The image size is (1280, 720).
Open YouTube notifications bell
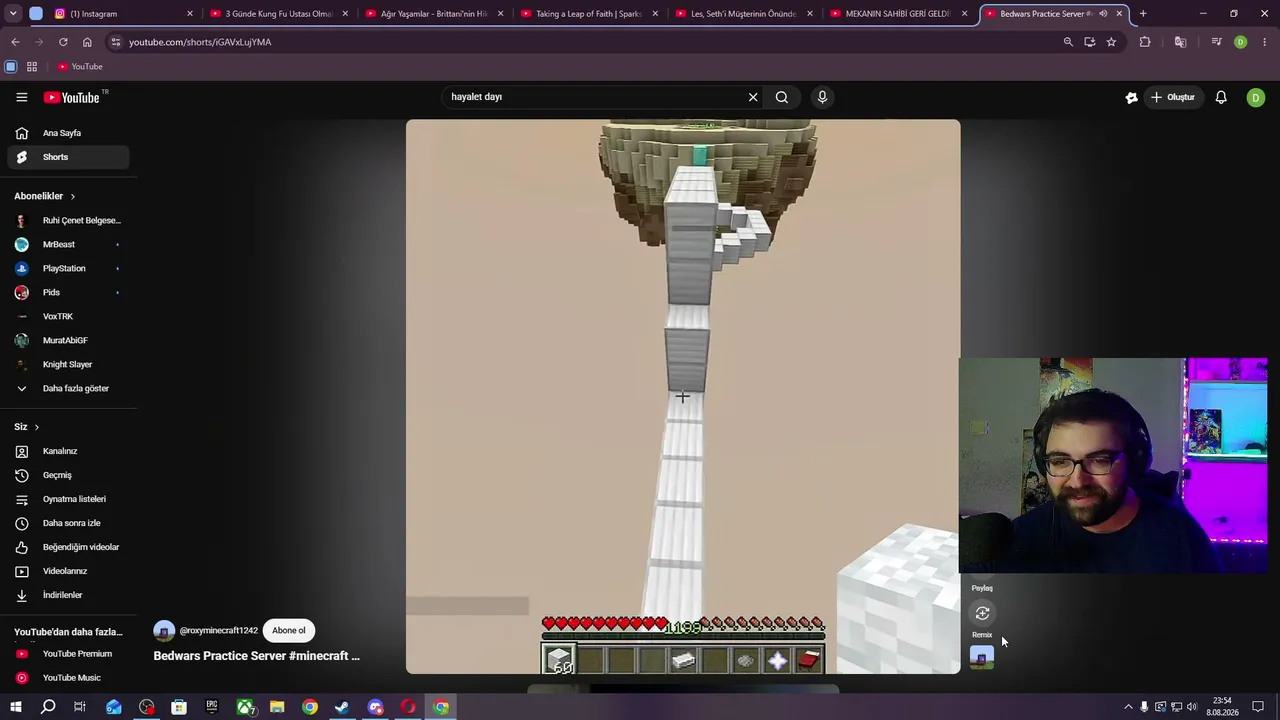pos(1221,97)
